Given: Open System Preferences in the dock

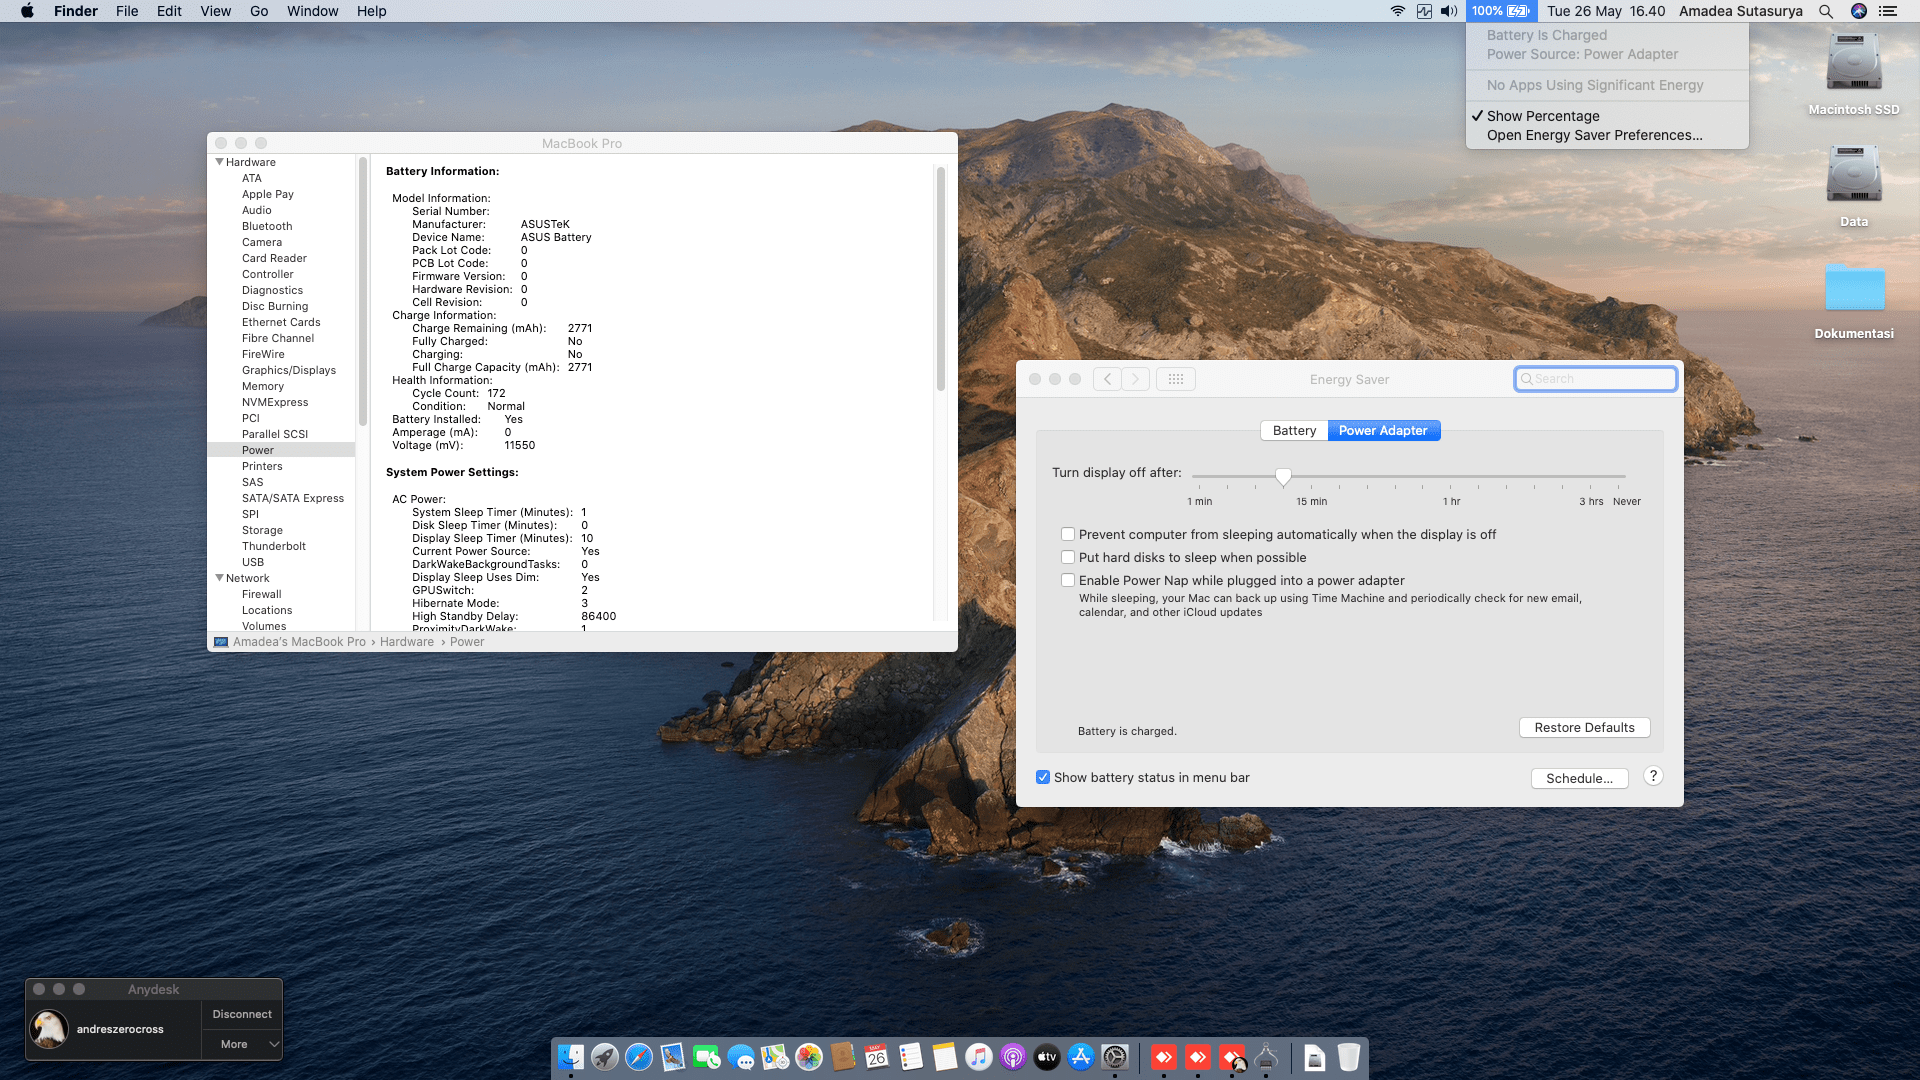Looking at the screenshot, I should pos(1115,1057).
